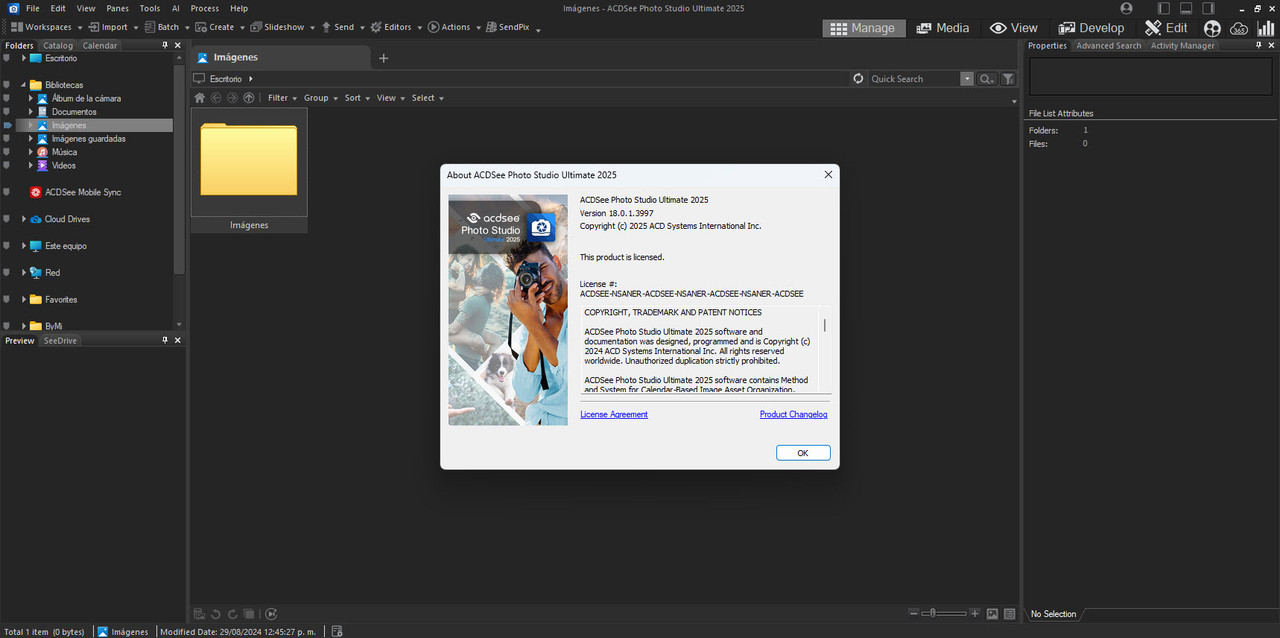1280x638 pixels.
Task: Toggle Easy-Select marker next to ACDSee Mobile Sync
Action: point(7,192)
